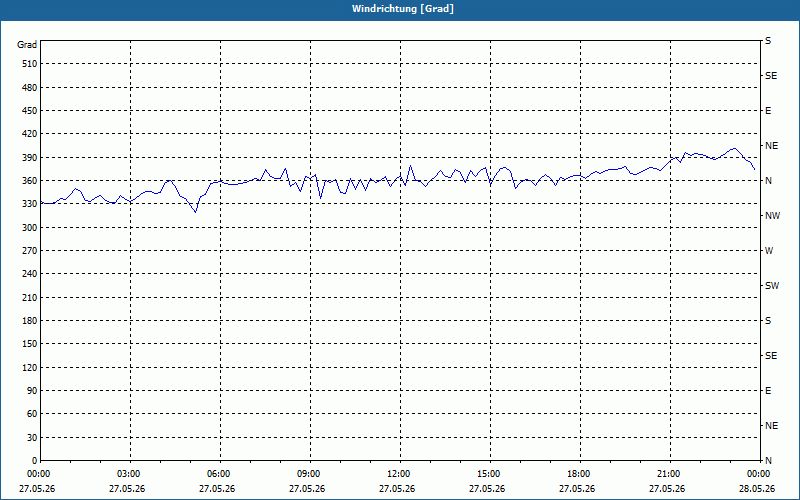Click the 330 y-axis tick label
This screenshot has height=500, width=800.
30,204
